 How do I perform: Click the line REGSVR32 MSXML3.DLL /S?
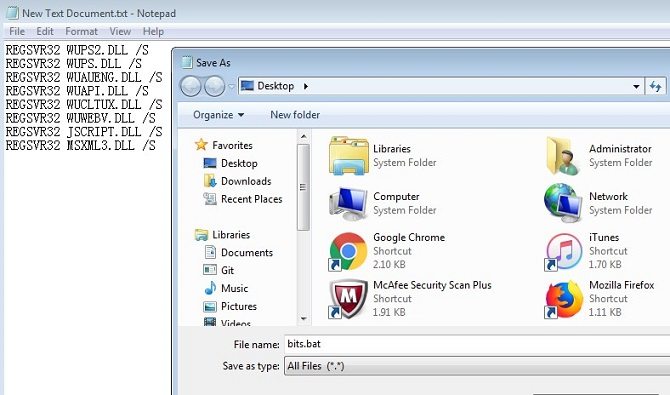pos(80,145)
